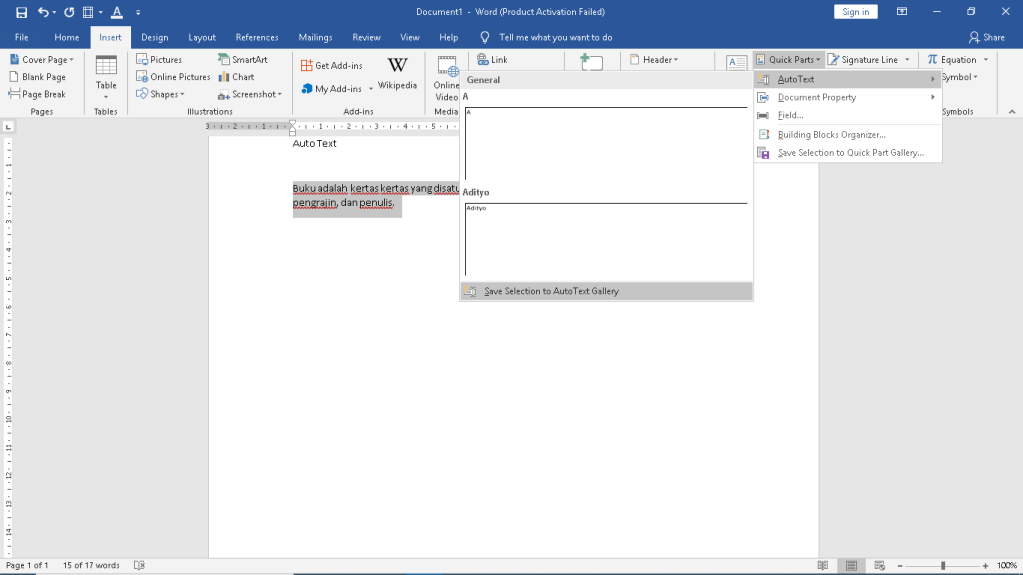Switch to the Design tab
1023x575 pixels.
154,37
